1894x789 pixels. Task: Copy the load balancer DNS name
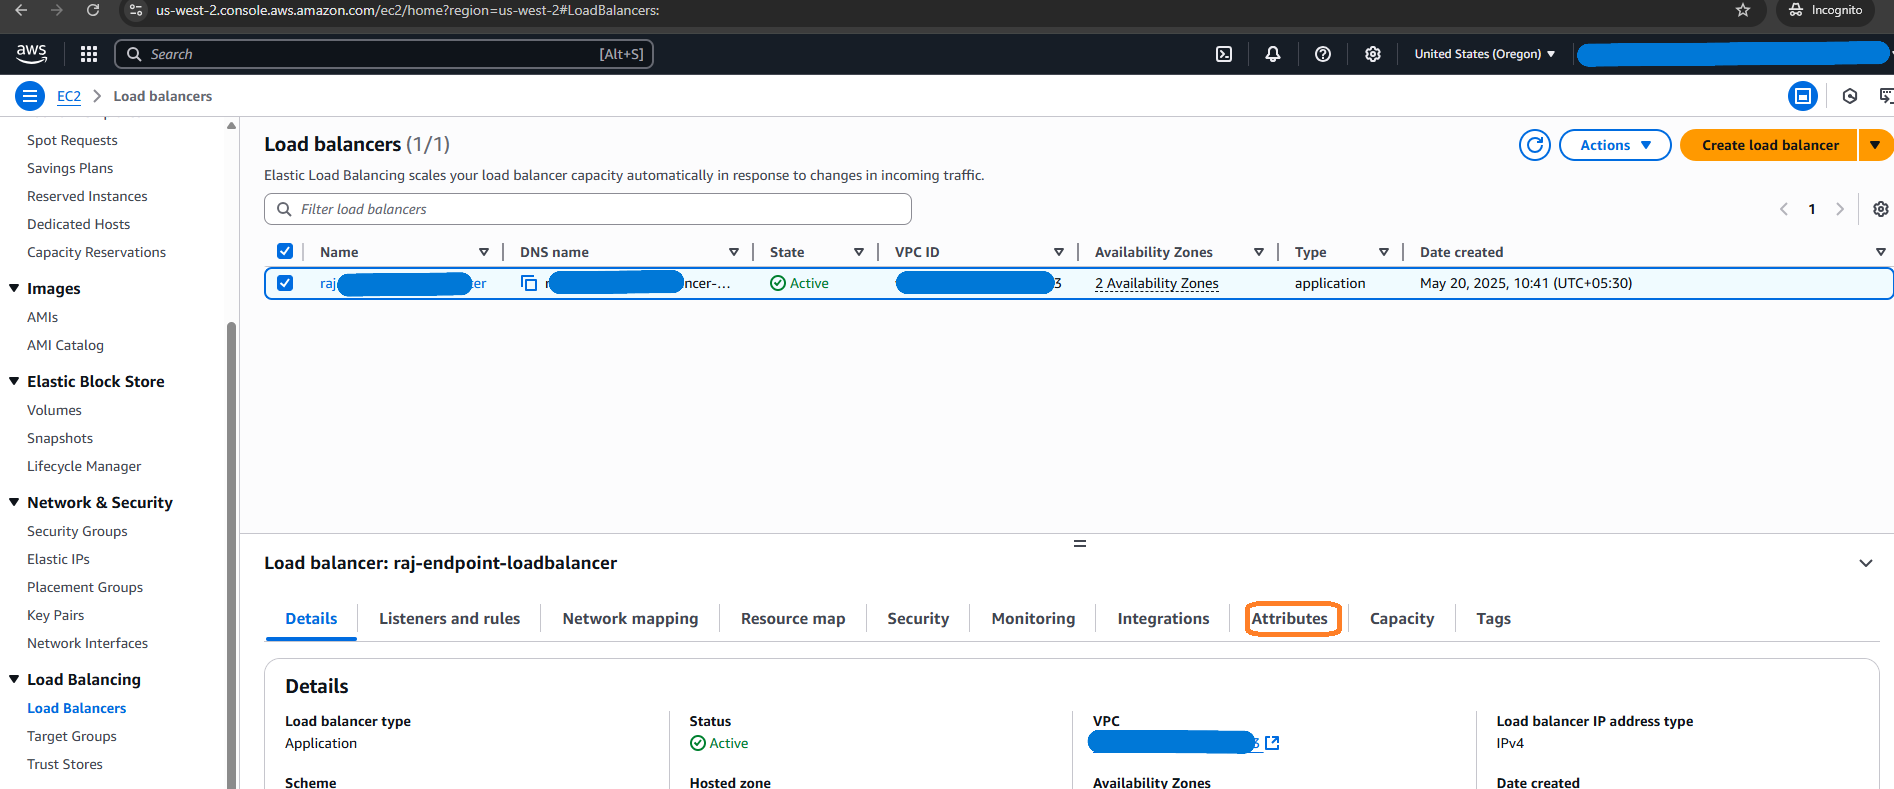[529, 283]
